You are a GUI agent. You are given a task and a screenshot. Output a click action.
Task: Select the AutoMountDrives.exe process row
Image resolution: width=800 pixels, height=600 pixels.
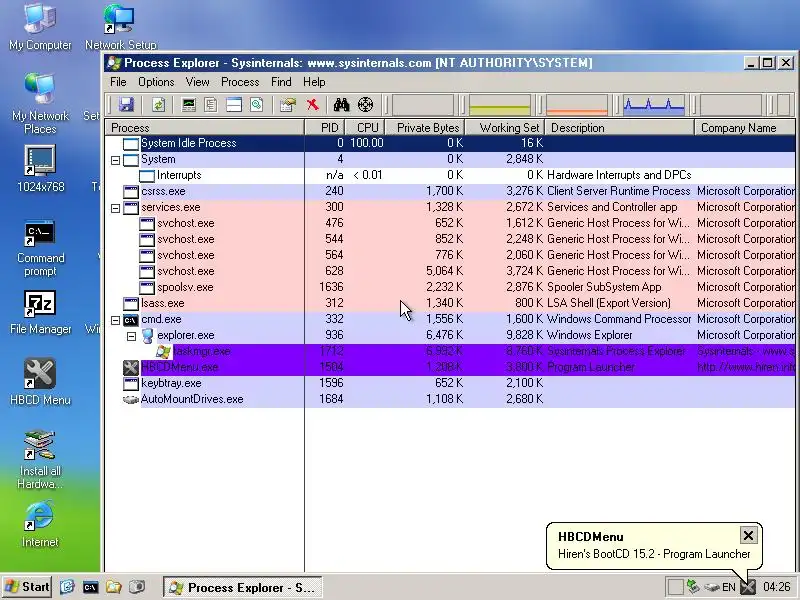pyautogui.click(x=450, y=399)
